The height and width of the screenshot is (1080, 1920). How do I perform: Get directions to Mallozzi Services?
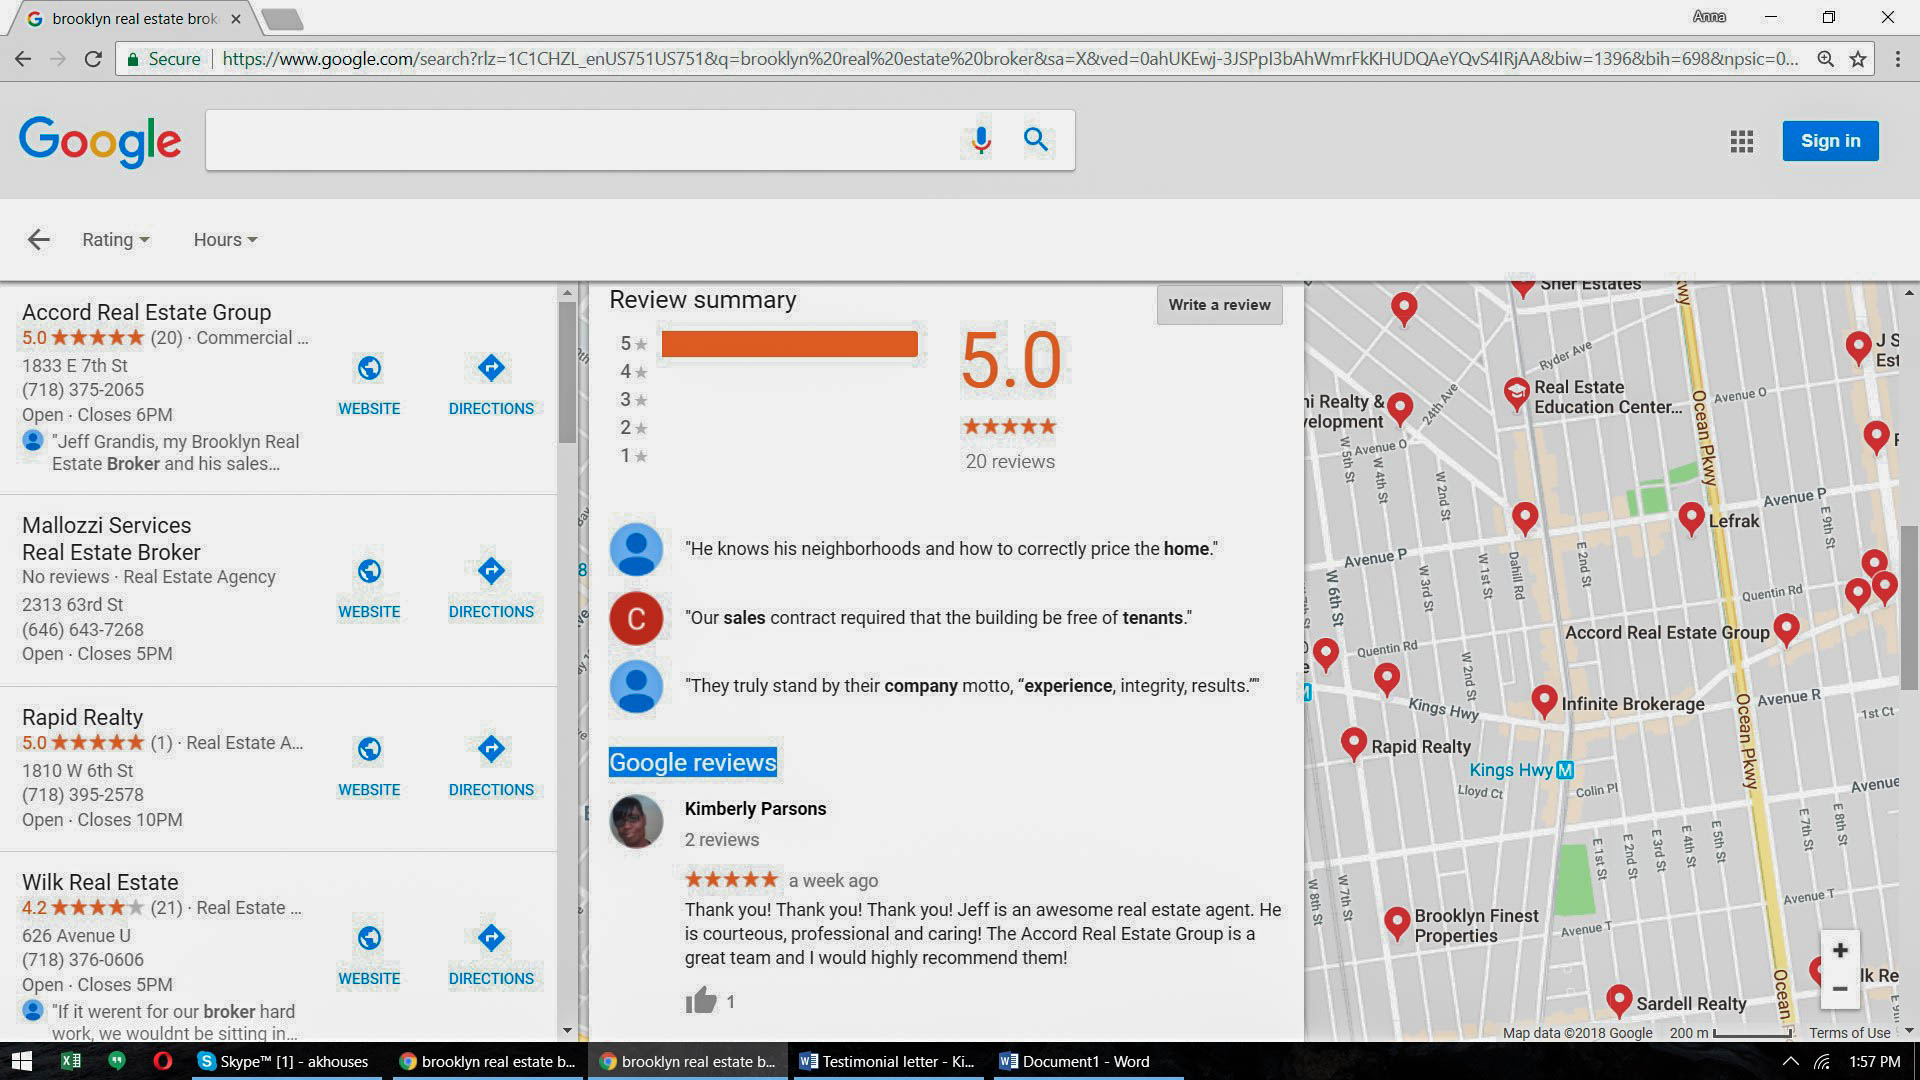491,588
